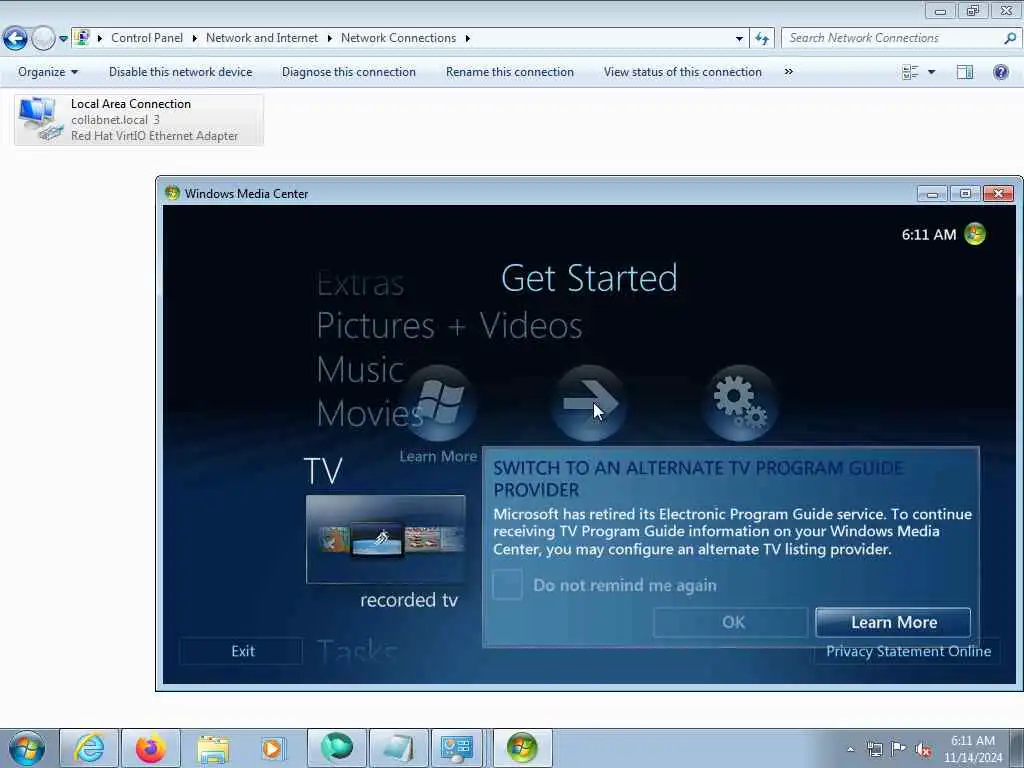Image resolution: width=1024 pixels, height=768 pixels.
Task: Open the recorded tv thumbnail
Action: (386, 539)
